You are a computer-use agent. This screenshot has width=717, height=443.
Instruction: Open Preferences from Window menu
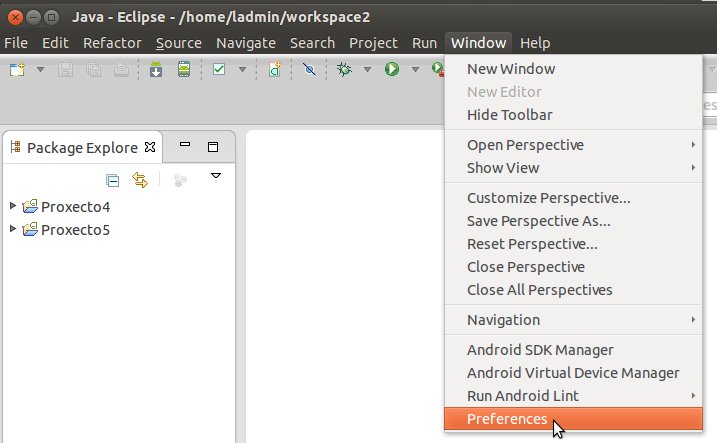tap(573, 419)
